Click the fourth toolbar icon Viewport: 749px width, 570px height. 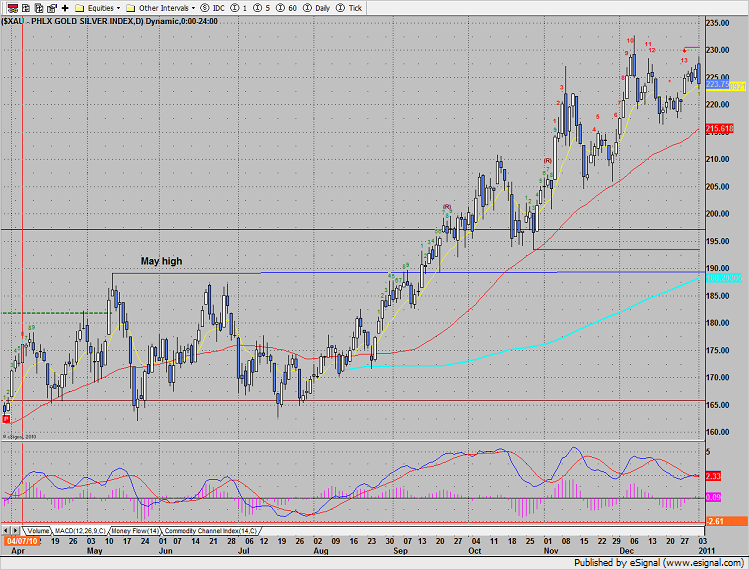[x=52, y=7]
